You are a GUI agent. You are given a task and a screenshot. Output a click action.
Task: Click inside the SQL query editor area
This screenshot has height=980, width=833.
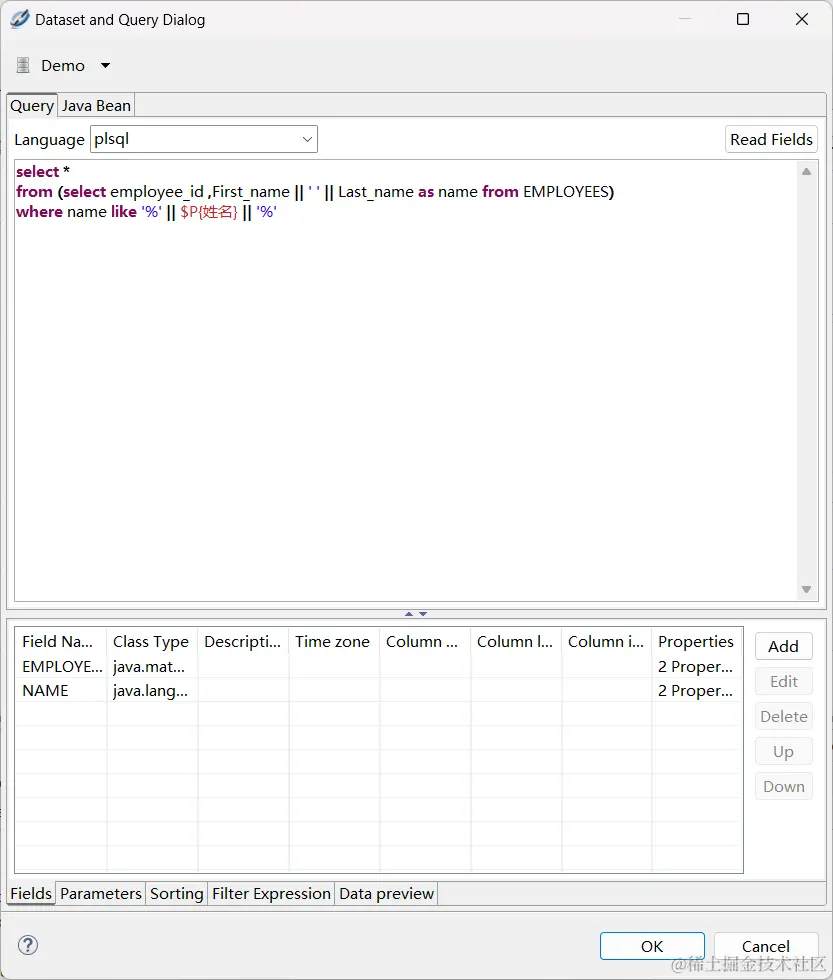point(406,380)
